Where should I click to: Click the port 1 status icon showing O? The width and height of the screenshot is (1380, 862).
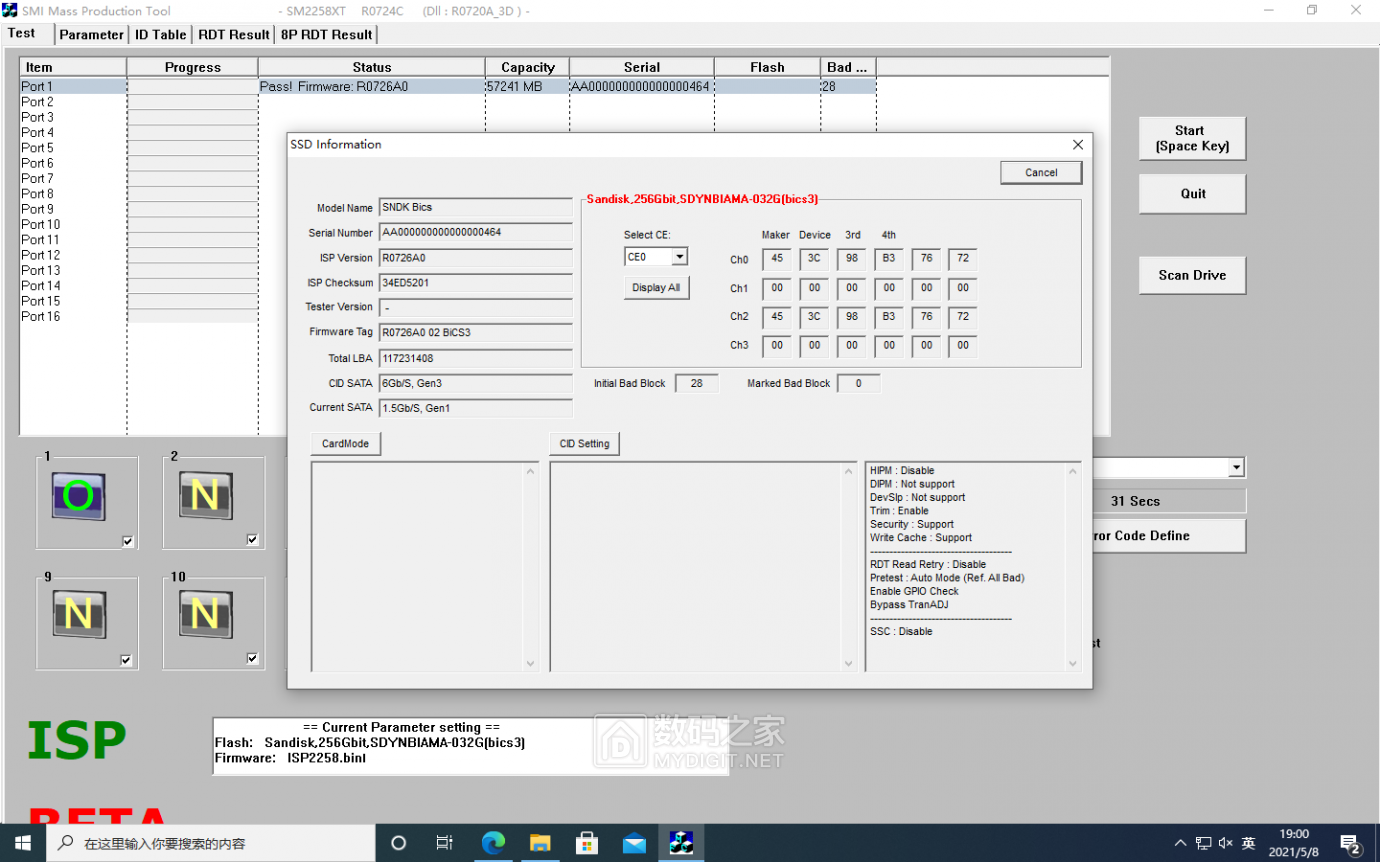[79, 495]
